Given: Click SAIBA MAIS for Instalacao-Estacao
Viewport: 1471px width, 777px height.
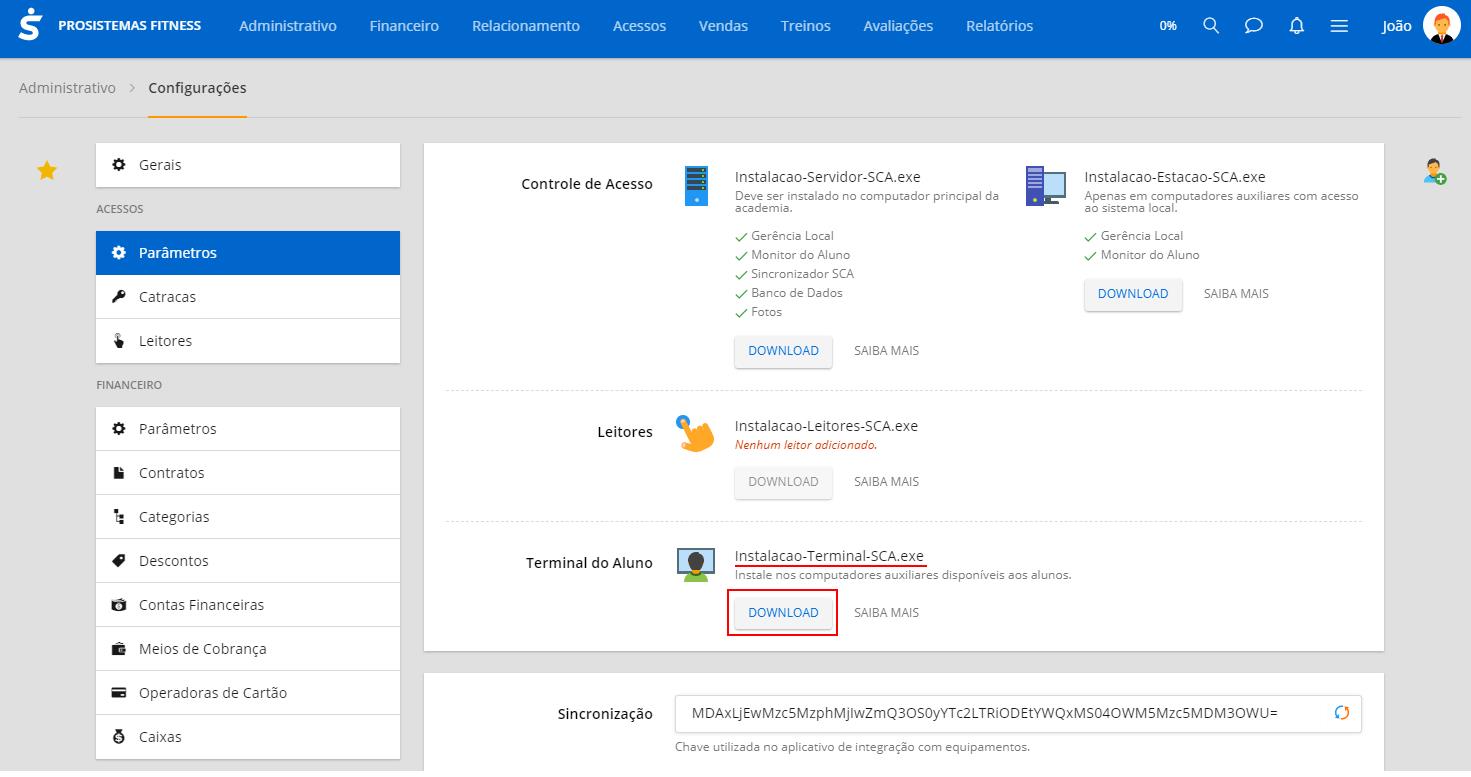Looking at the screenshot, I should coord(1236,294).
